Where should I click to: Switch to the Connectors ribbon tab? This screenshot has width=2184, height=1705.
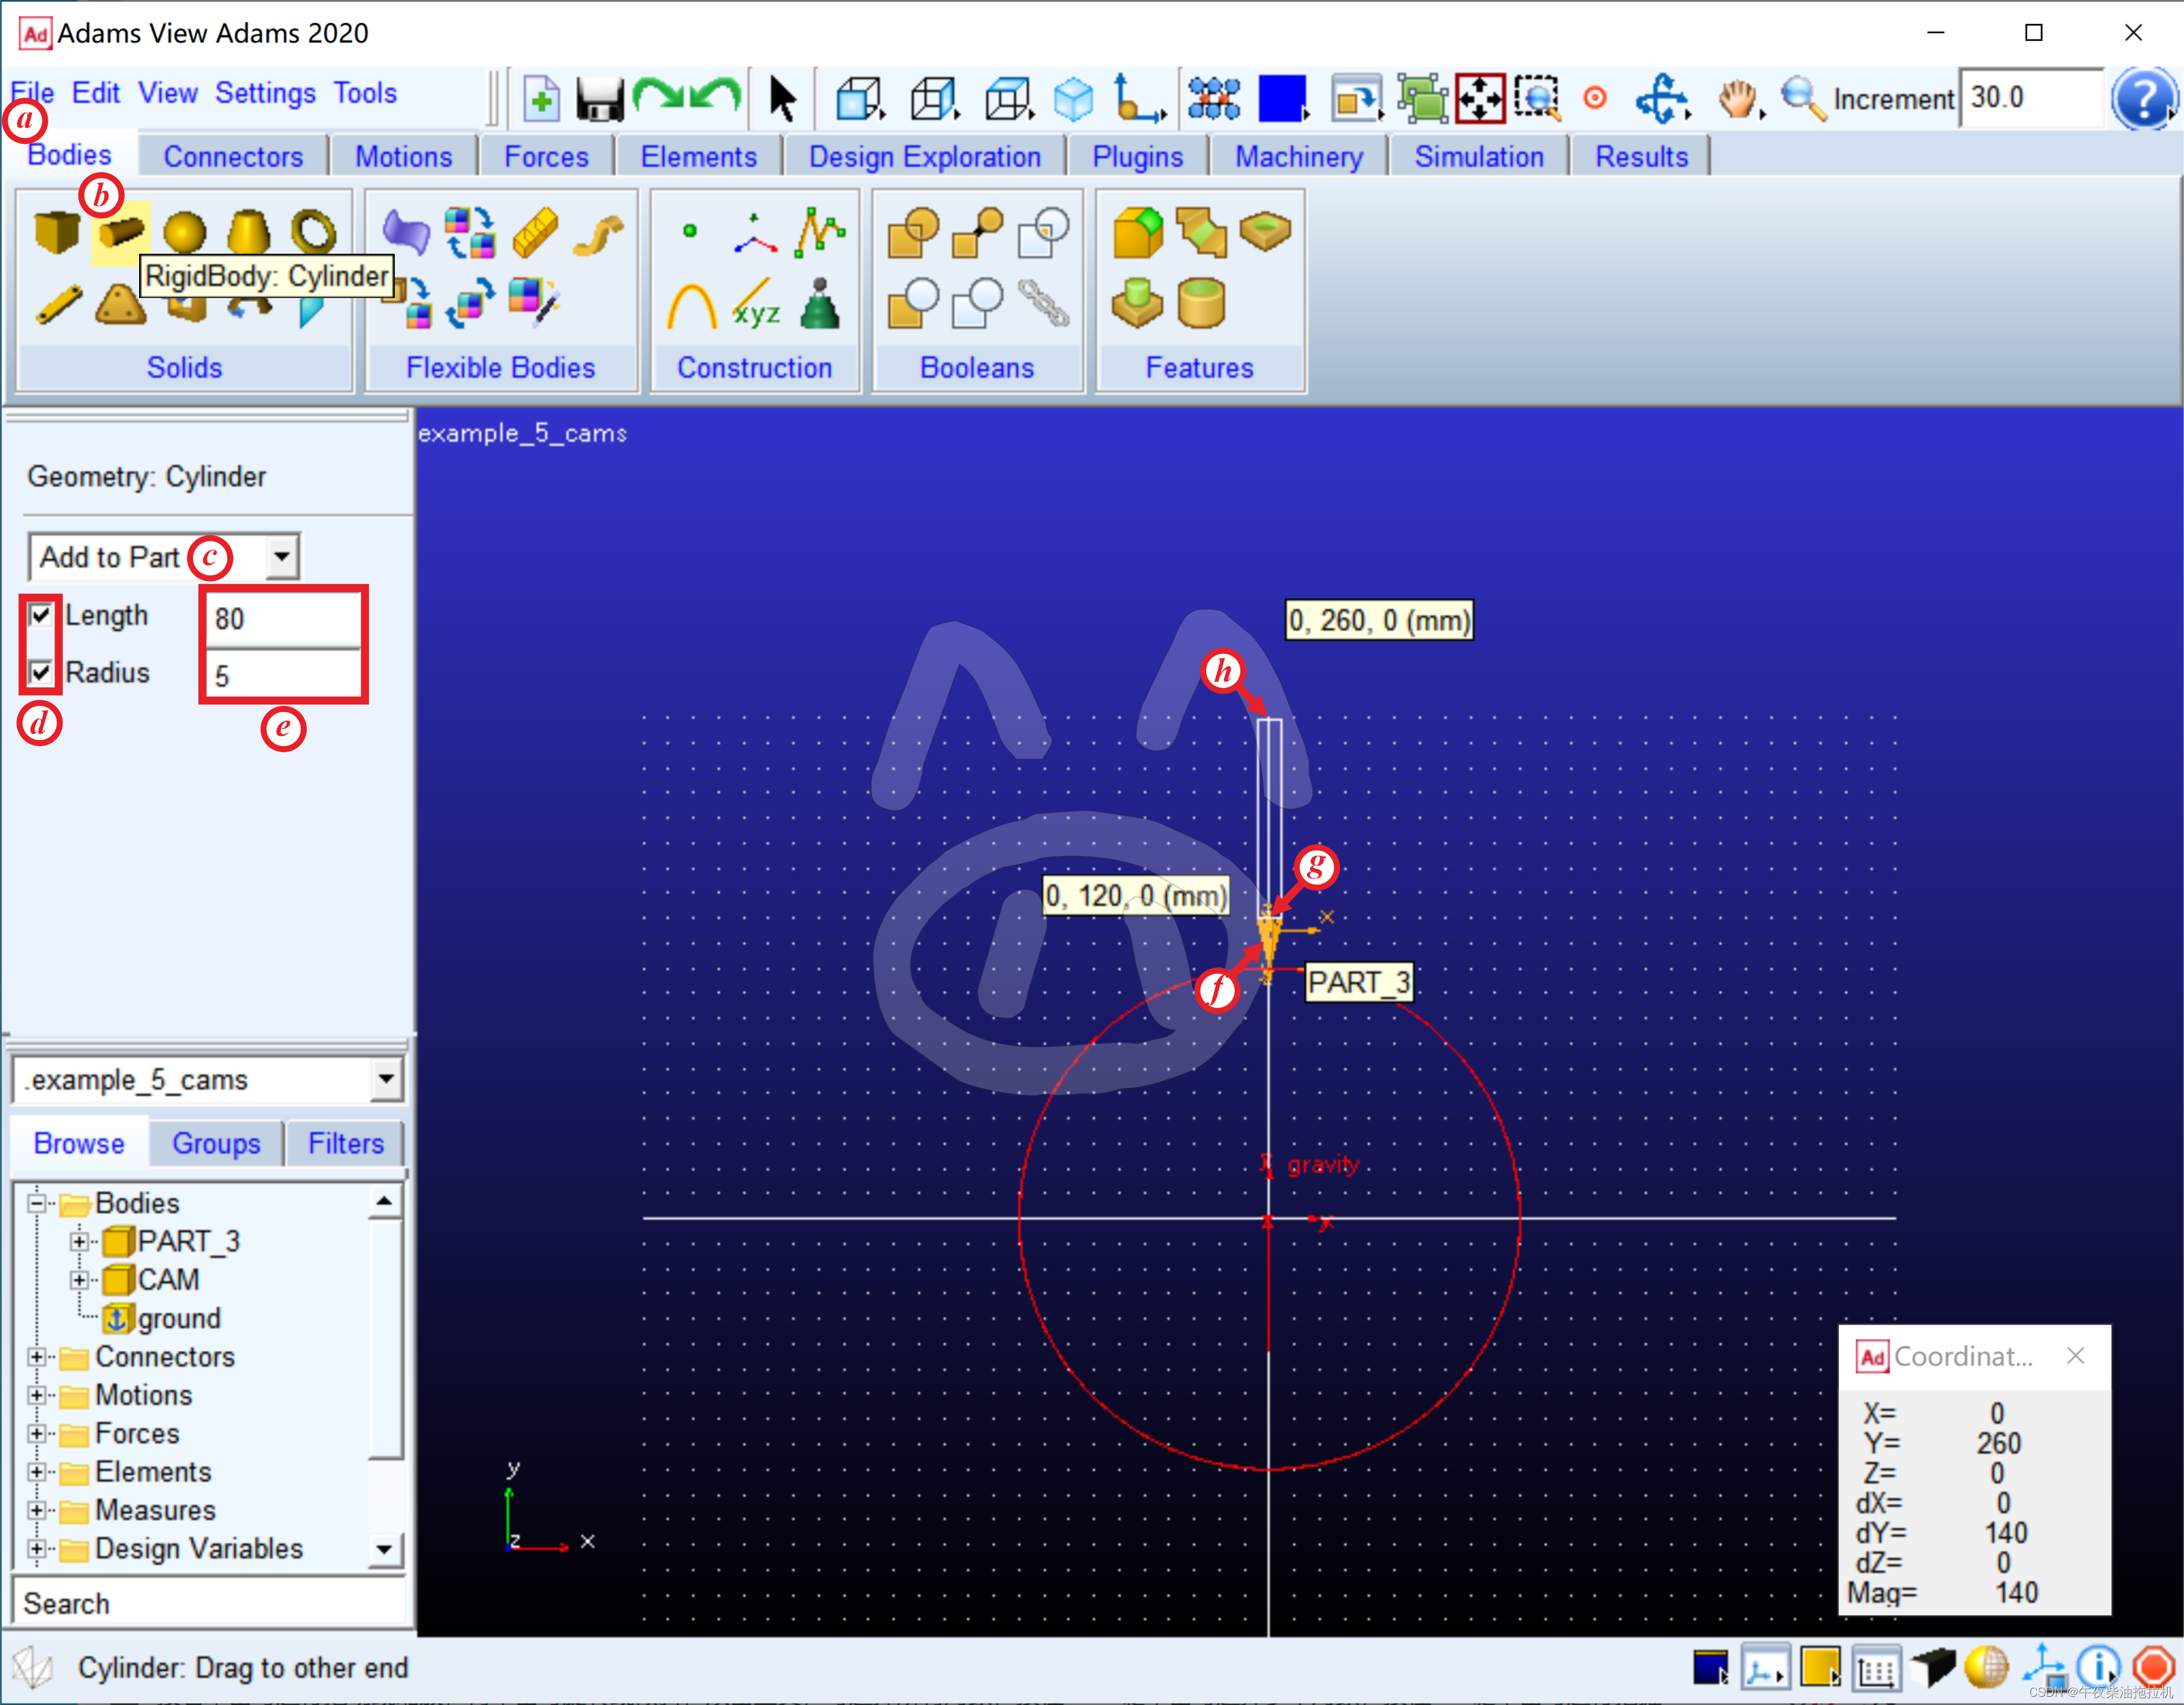[233, 157]
